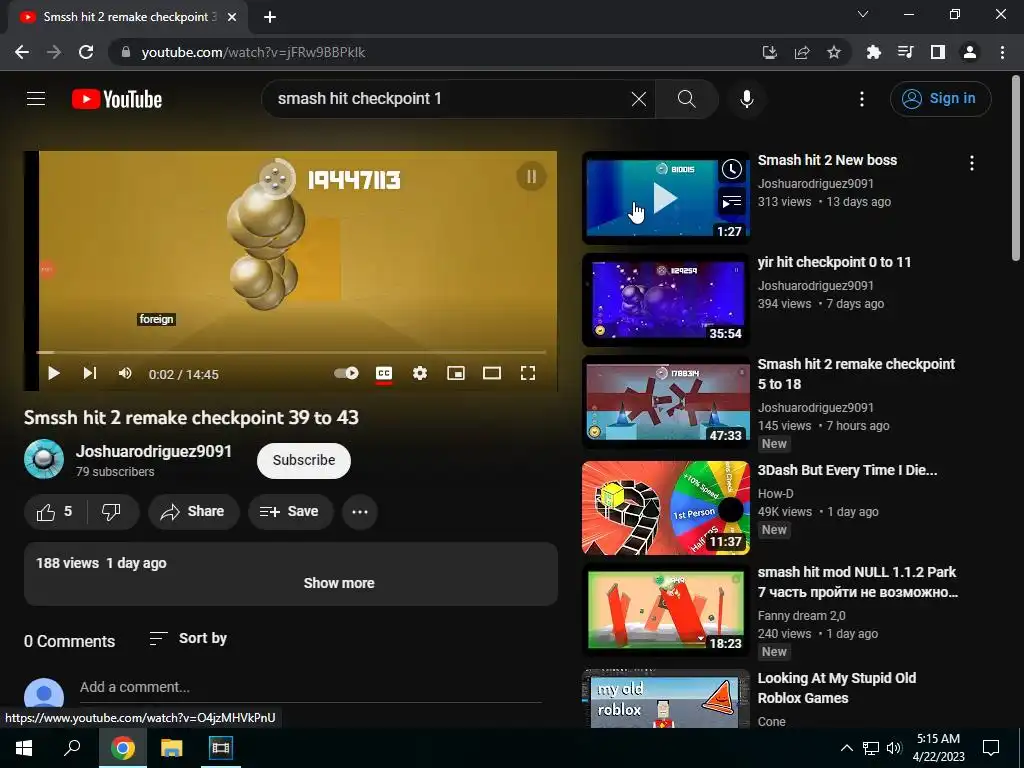Show hidden tray icons chevron
1024x768 pixels.
(x=846, y=748)
